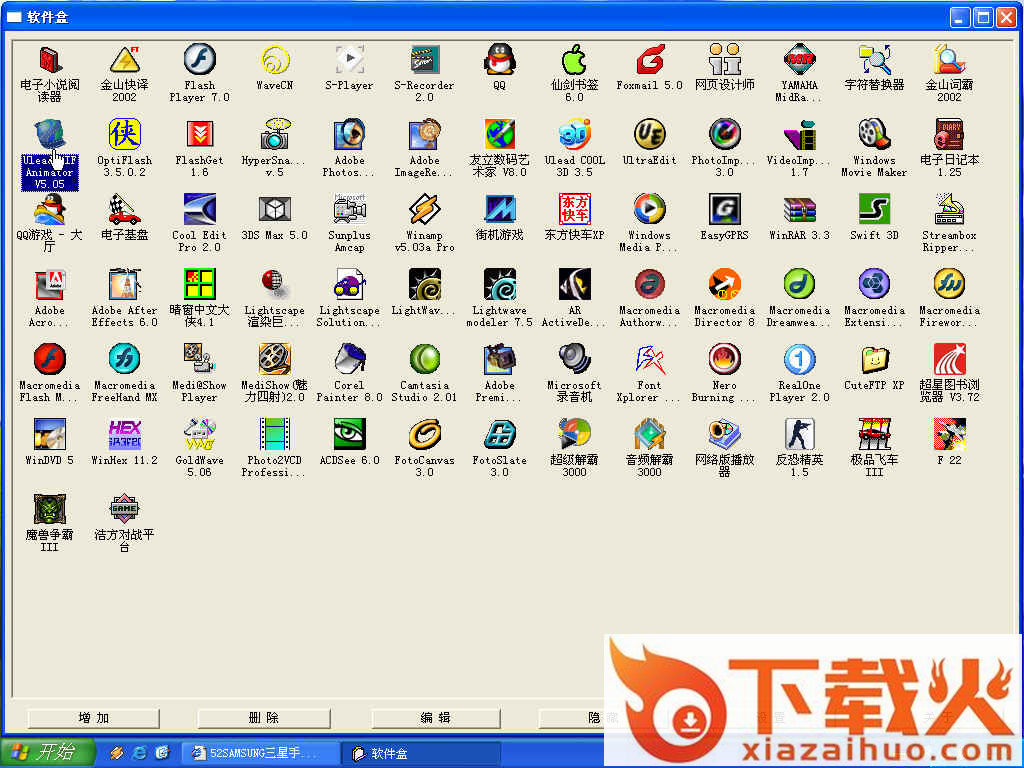The height and width of the screenshot is (768, 1024).
Task: Launch Macromedia Dreamweaver icon
Action: (799, 285)
